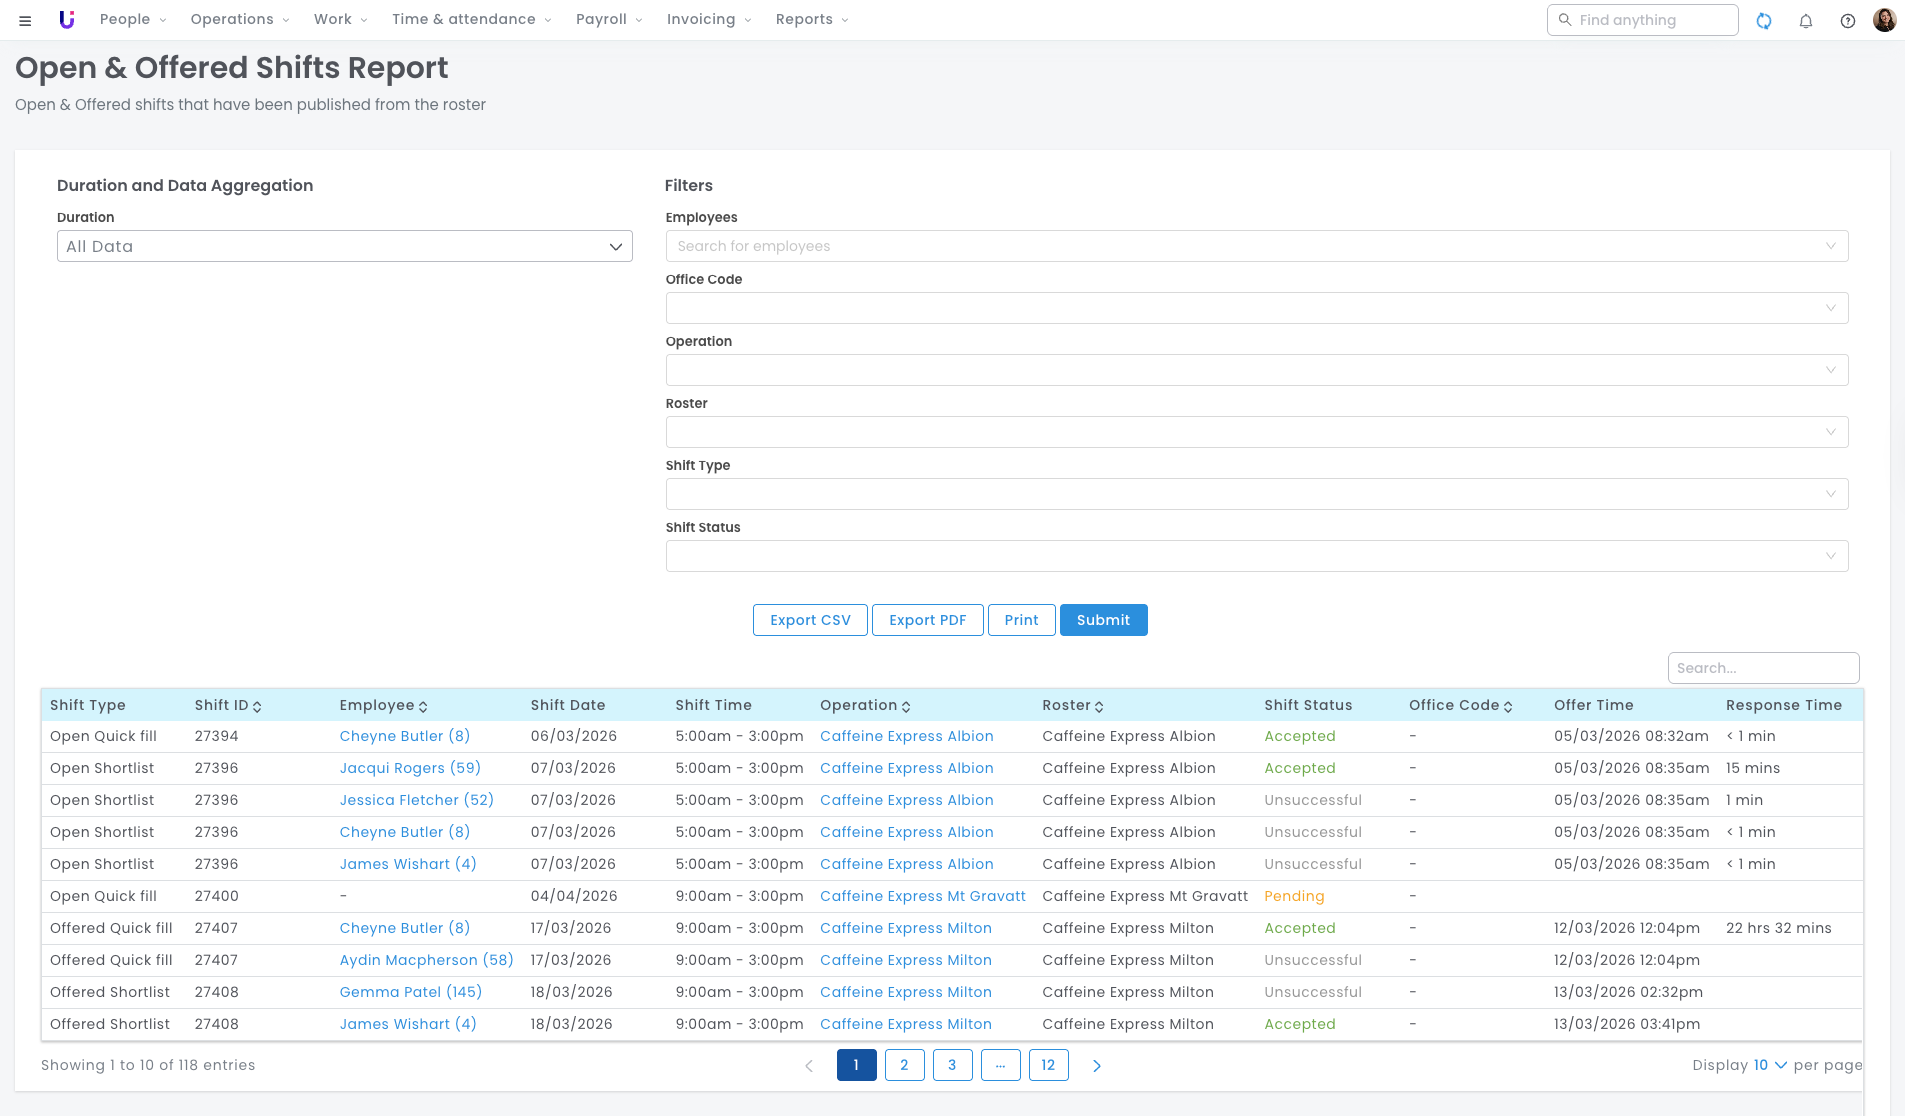Open the help question mark icon
Screen dimensions: 1905x1116
[x=1848, y=20]
